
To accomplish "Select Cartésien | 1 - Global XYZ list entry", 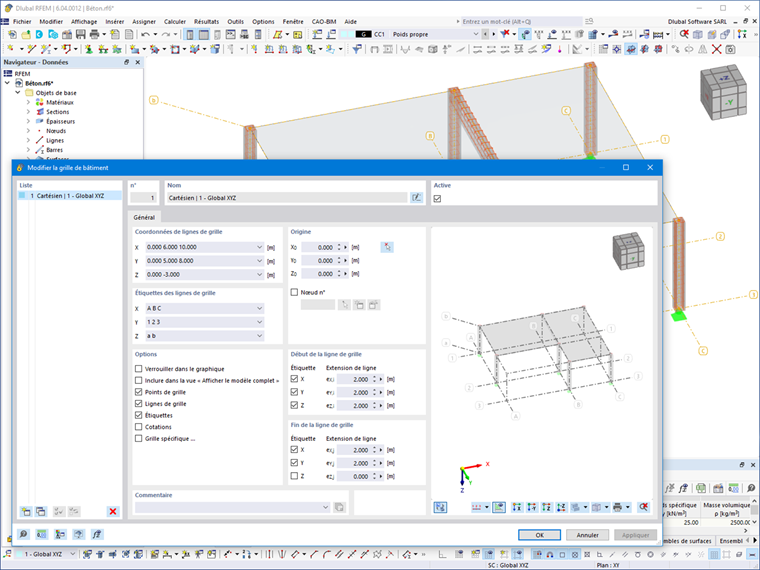I will 69,196.
